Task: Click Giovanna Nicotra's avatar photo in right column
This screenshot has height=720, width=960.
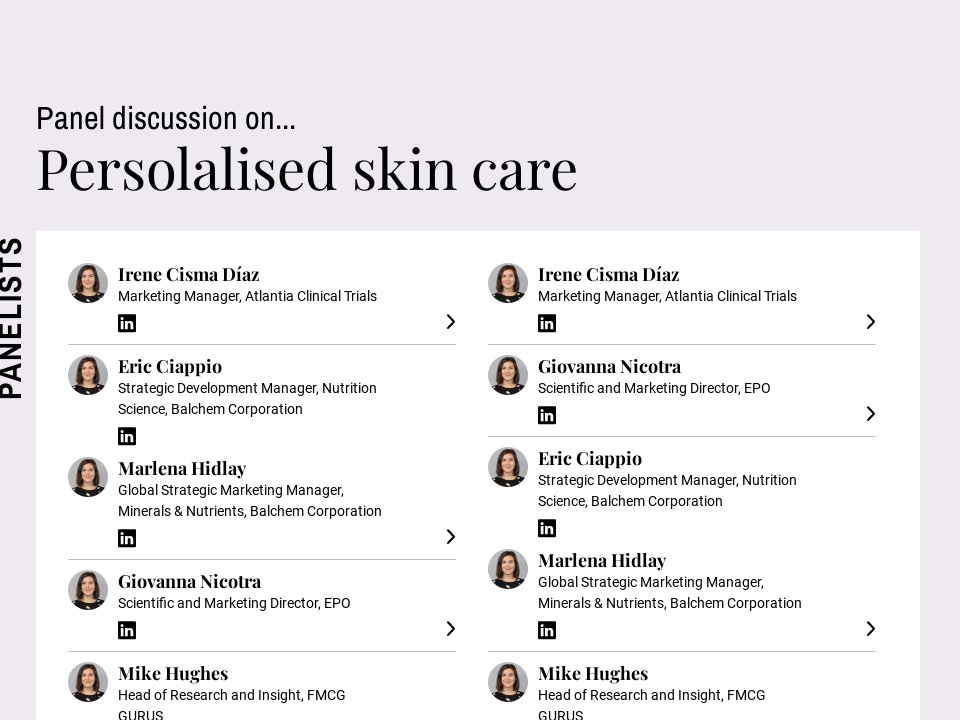Action: pos(508,375)
